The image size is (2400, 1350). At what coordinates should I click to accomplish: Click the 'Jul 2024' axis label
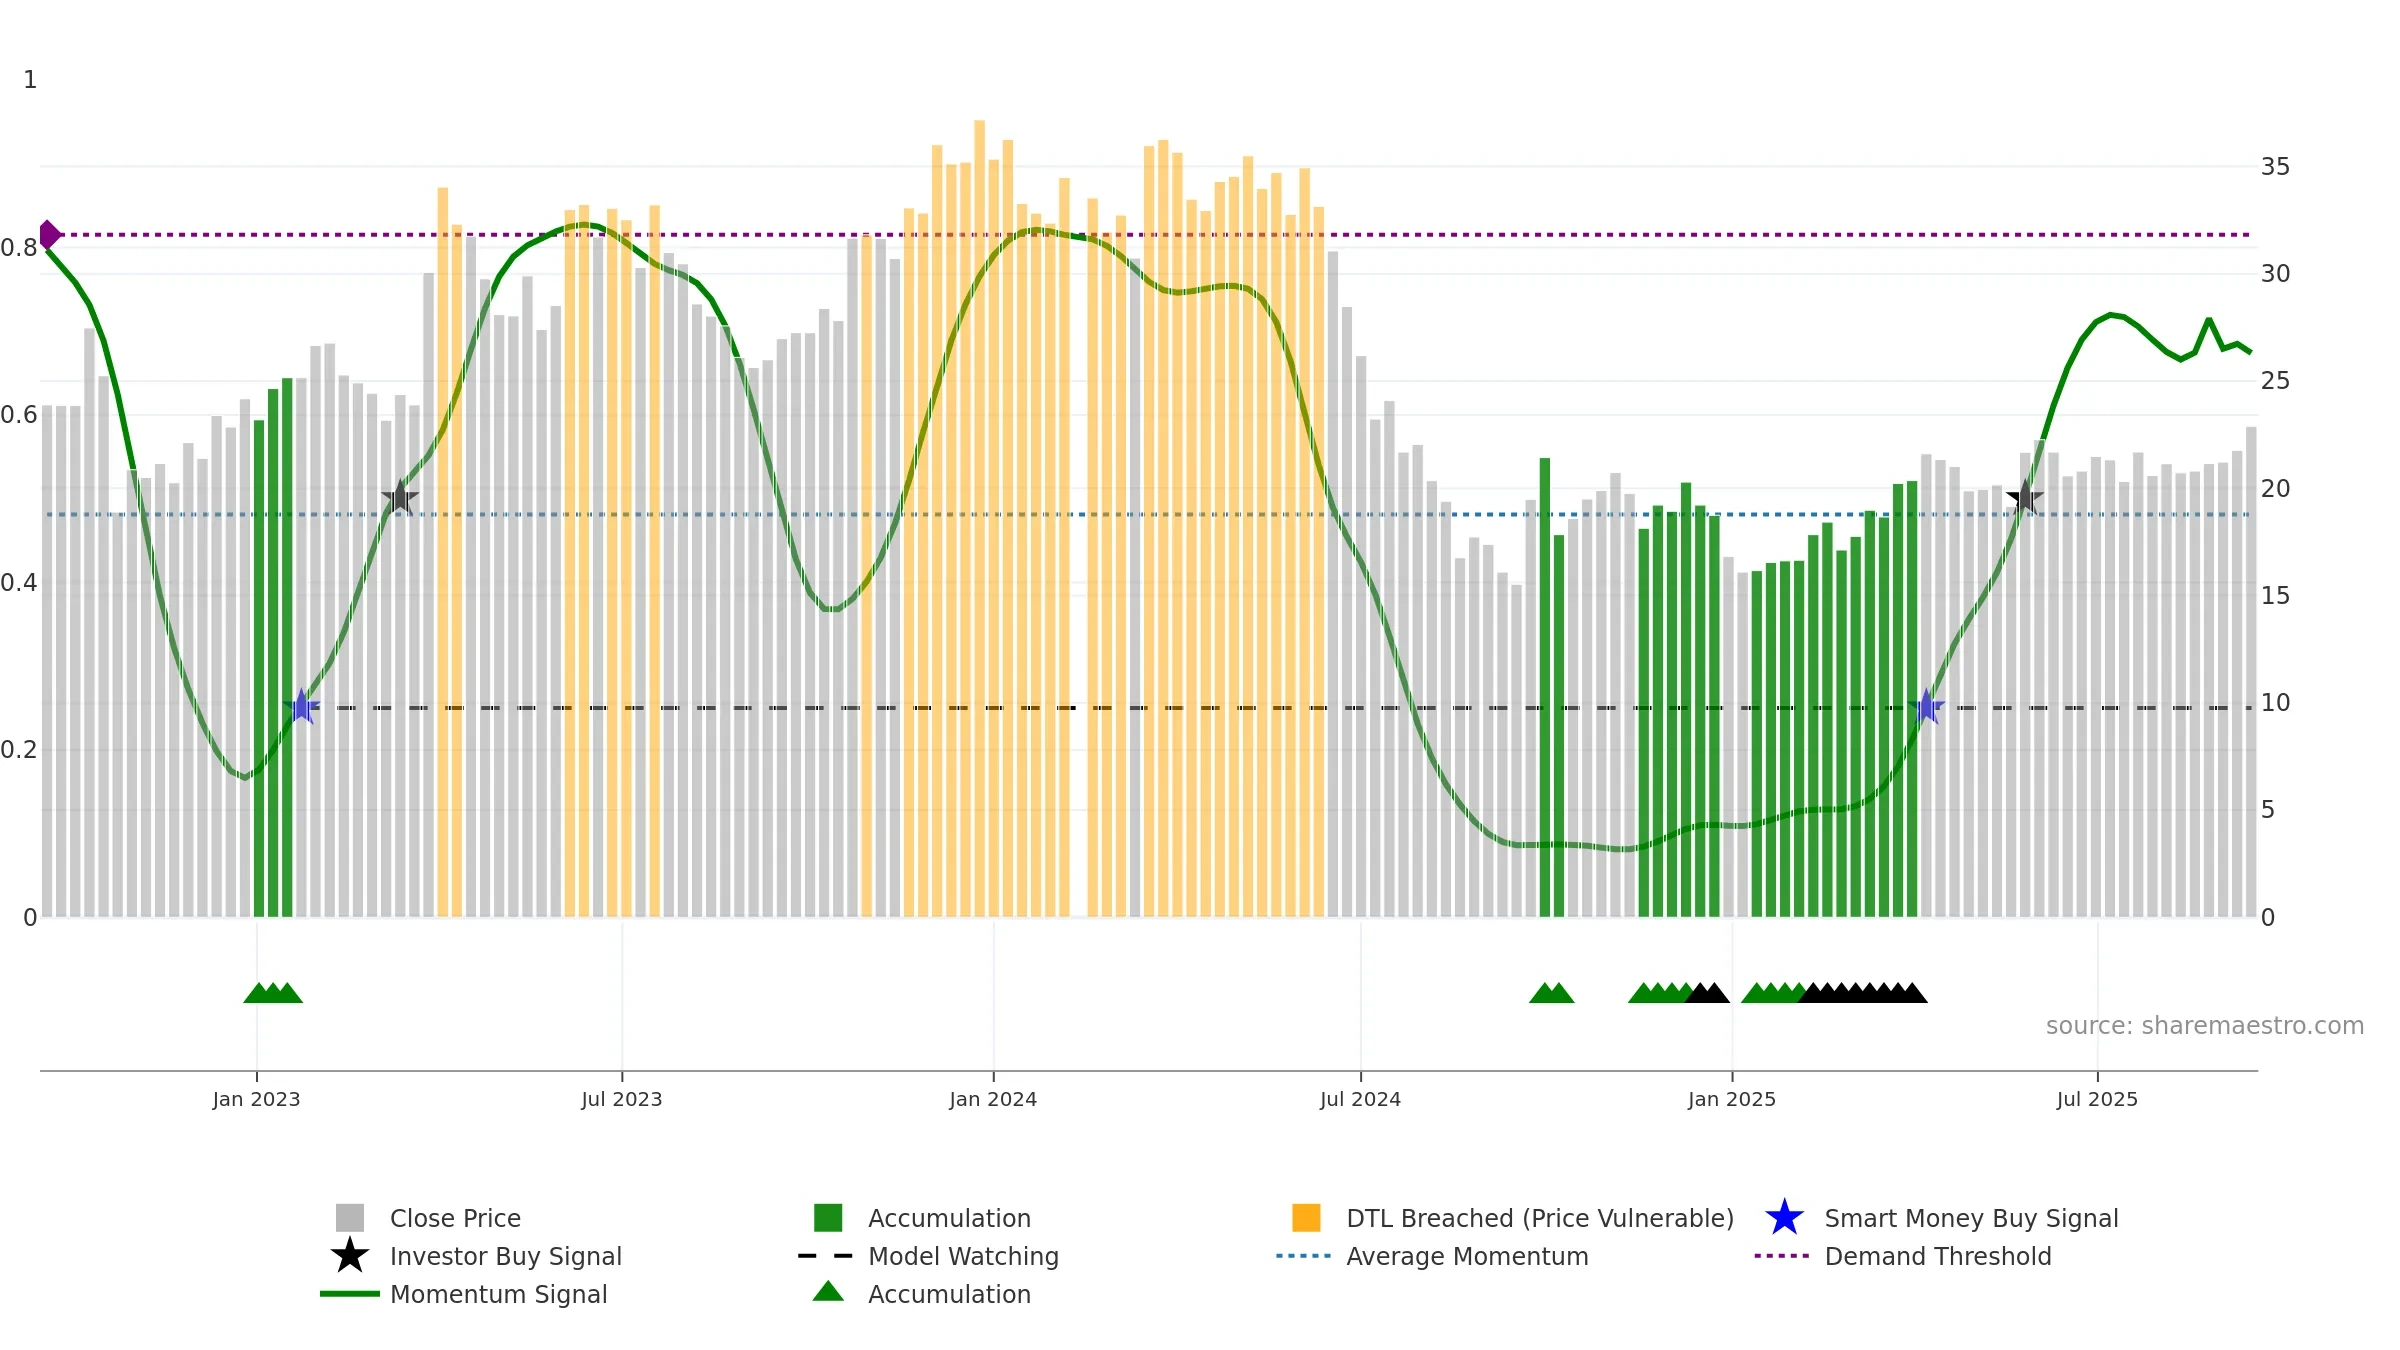click(x=1360, y=1099)
